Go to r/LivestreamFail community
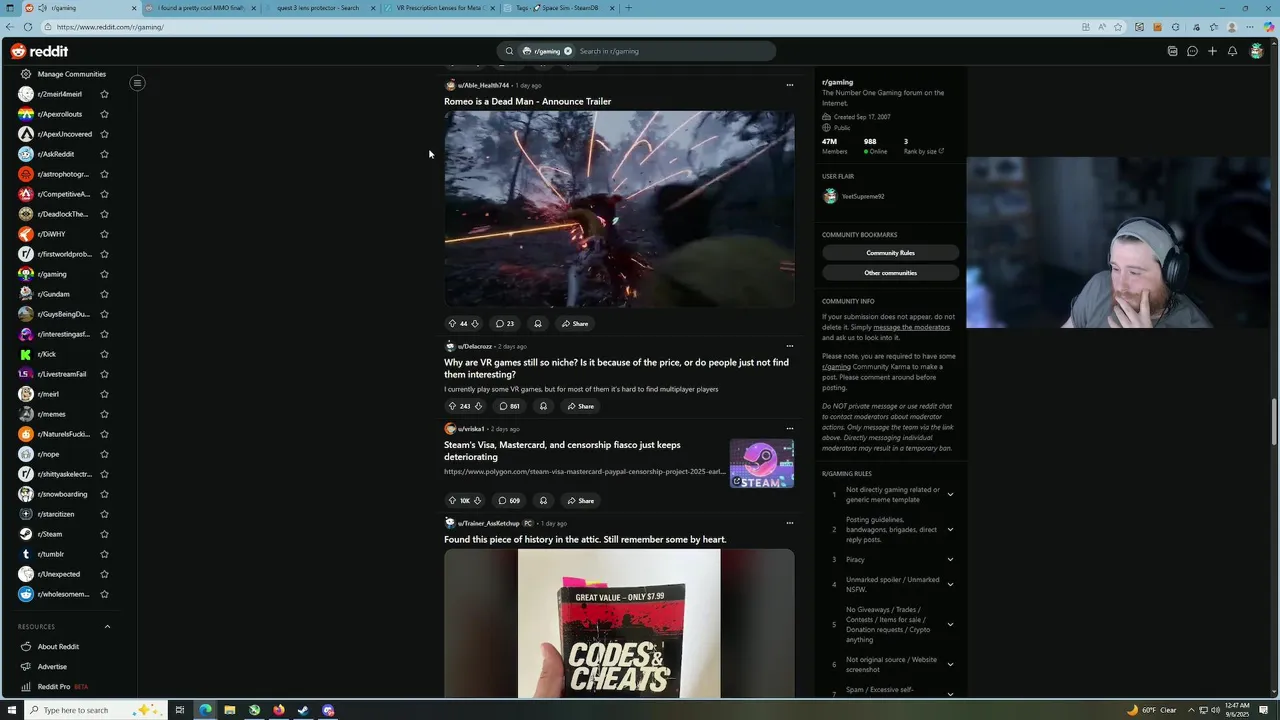Viewport: 1280px width, 720px height. click(61, 374)
